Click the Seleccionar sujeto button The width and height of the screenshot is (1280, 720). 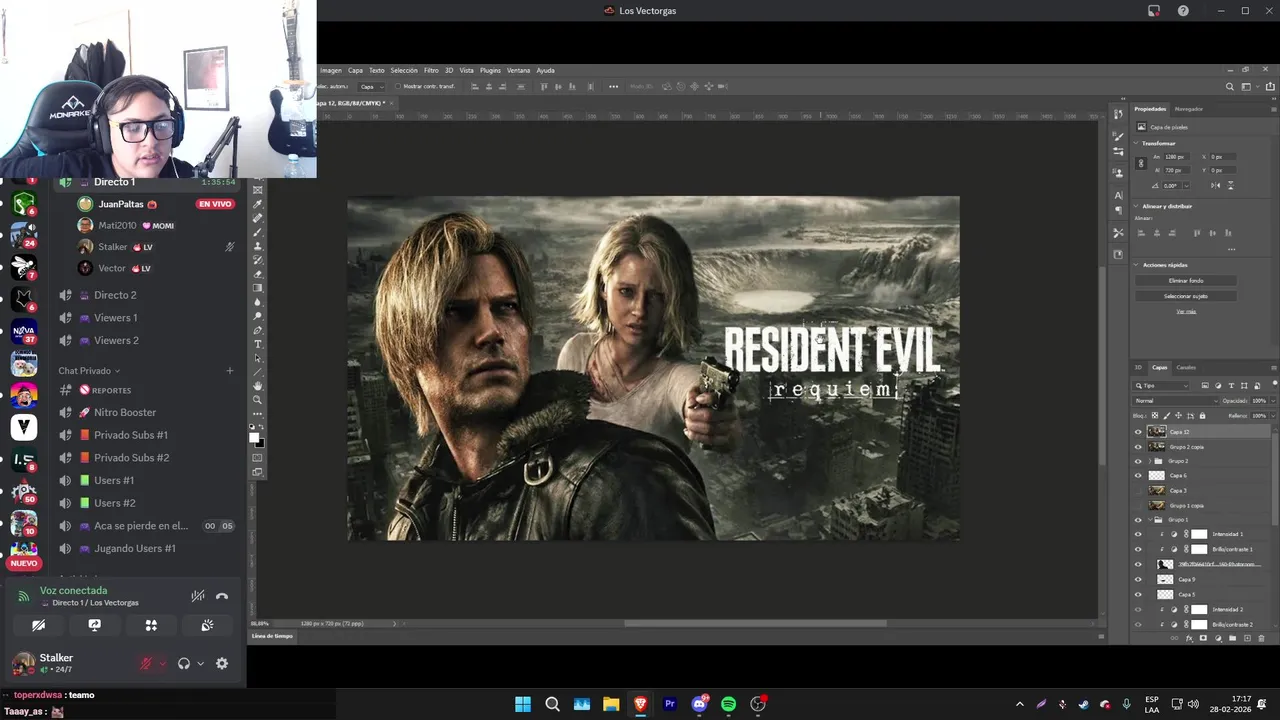(x=1186, y=296)
